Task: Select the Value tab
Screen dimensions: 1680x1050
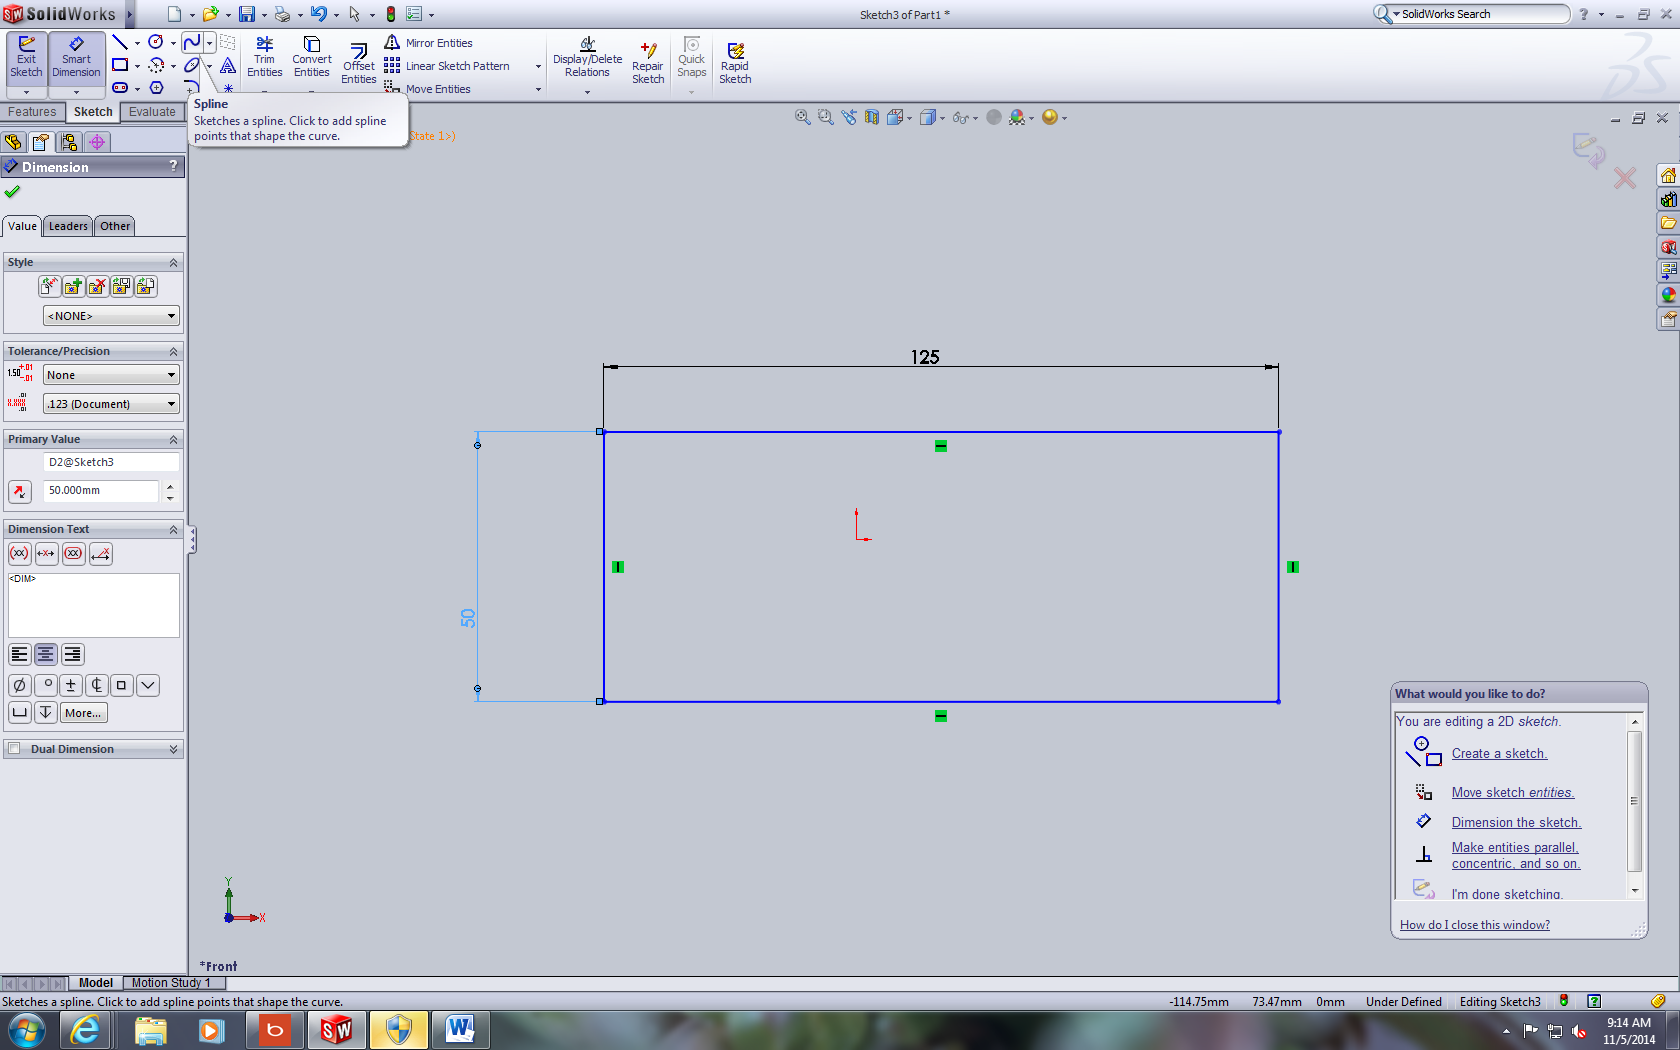Action: click(22, 226)
